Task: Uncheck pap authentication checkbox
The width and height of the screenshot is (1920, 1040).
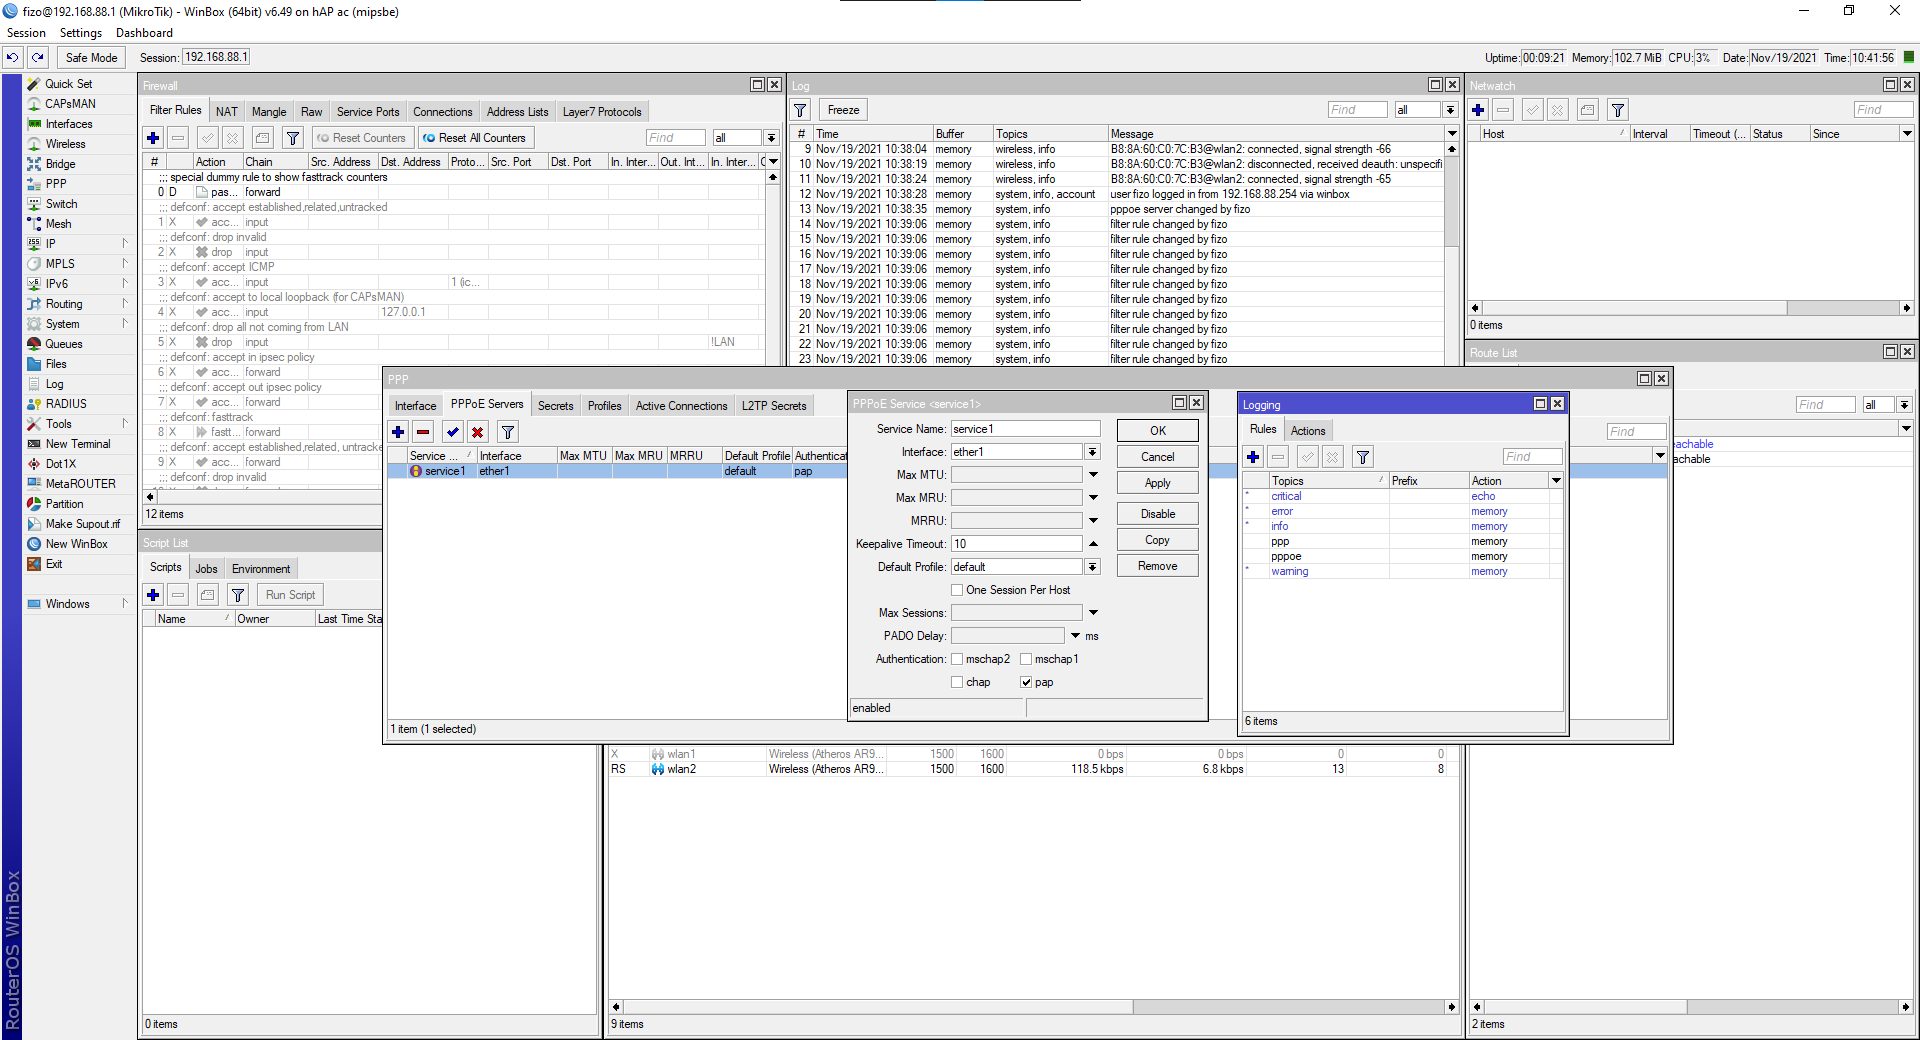Action: 1026,682
